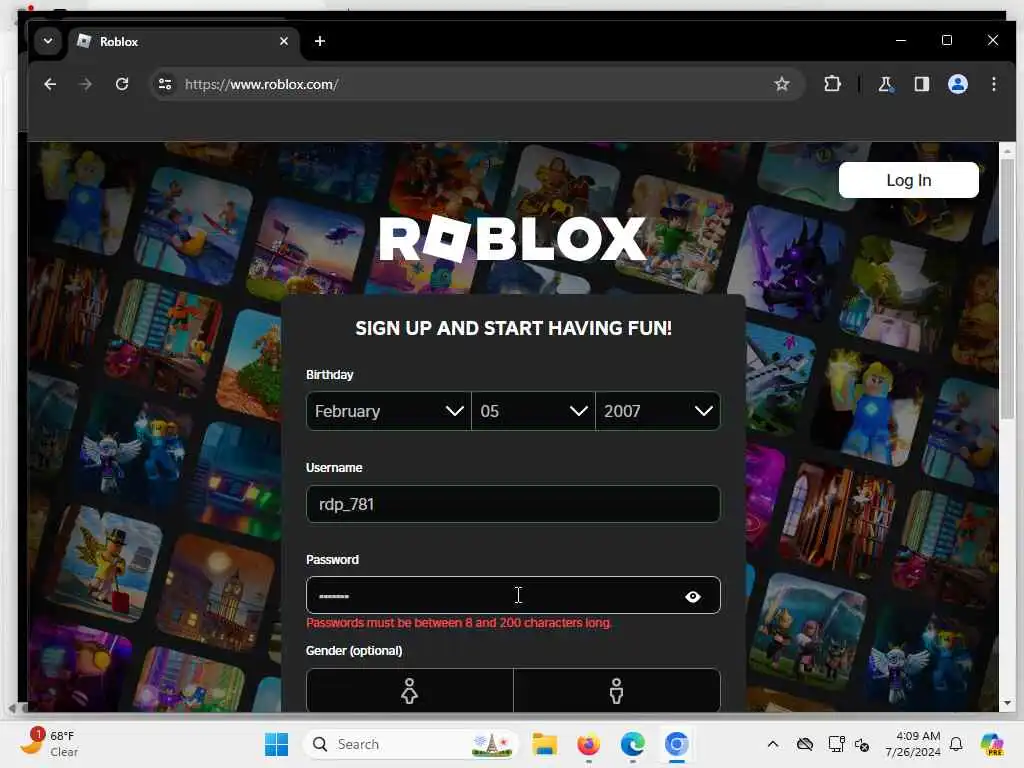
Task: Open the Chrome three-dot menu
Action: 993,84
